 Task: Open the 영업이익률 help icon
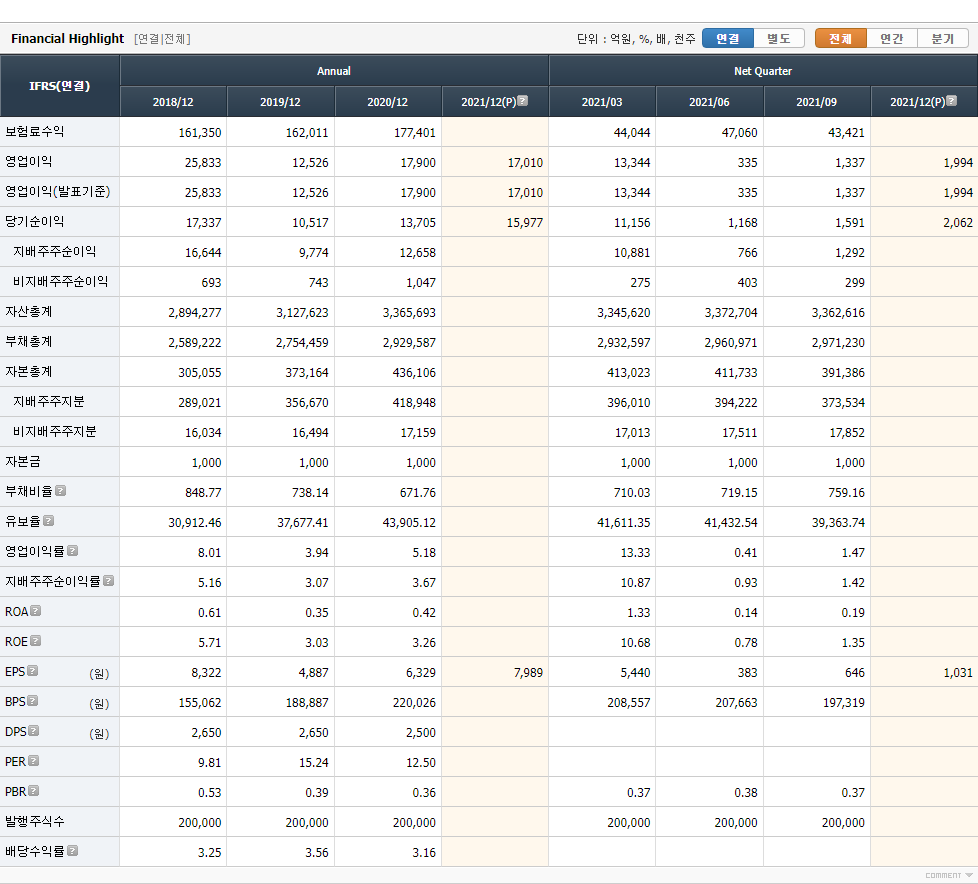(72, 551)
